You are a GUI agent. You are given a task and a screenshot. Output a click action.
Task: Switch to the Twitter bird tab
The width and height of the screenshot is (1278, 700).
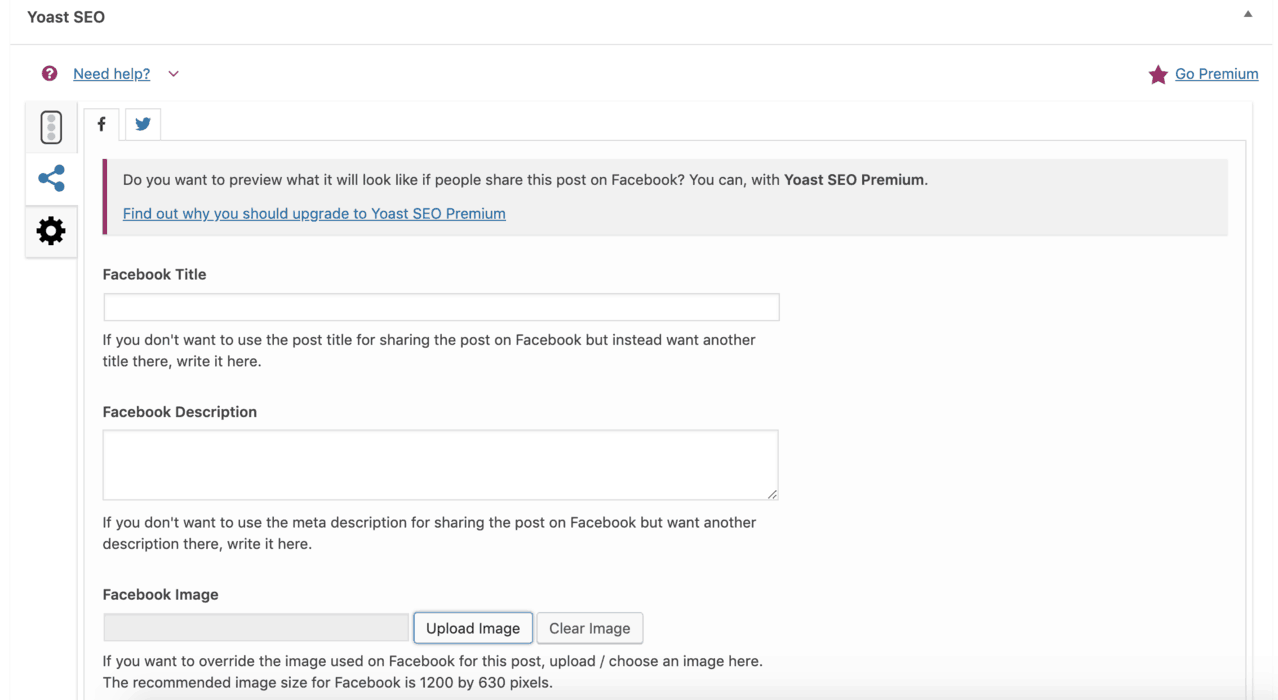pos(143,124)
